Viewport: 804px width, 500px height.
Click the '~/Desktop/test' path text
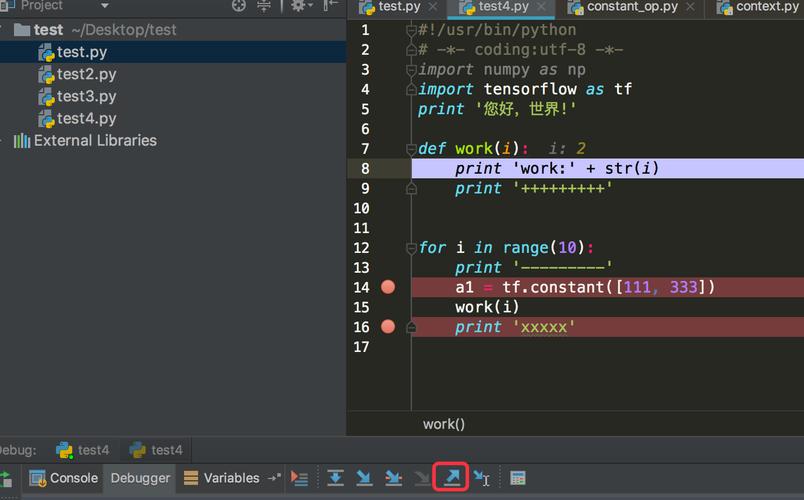coord(124,30)
